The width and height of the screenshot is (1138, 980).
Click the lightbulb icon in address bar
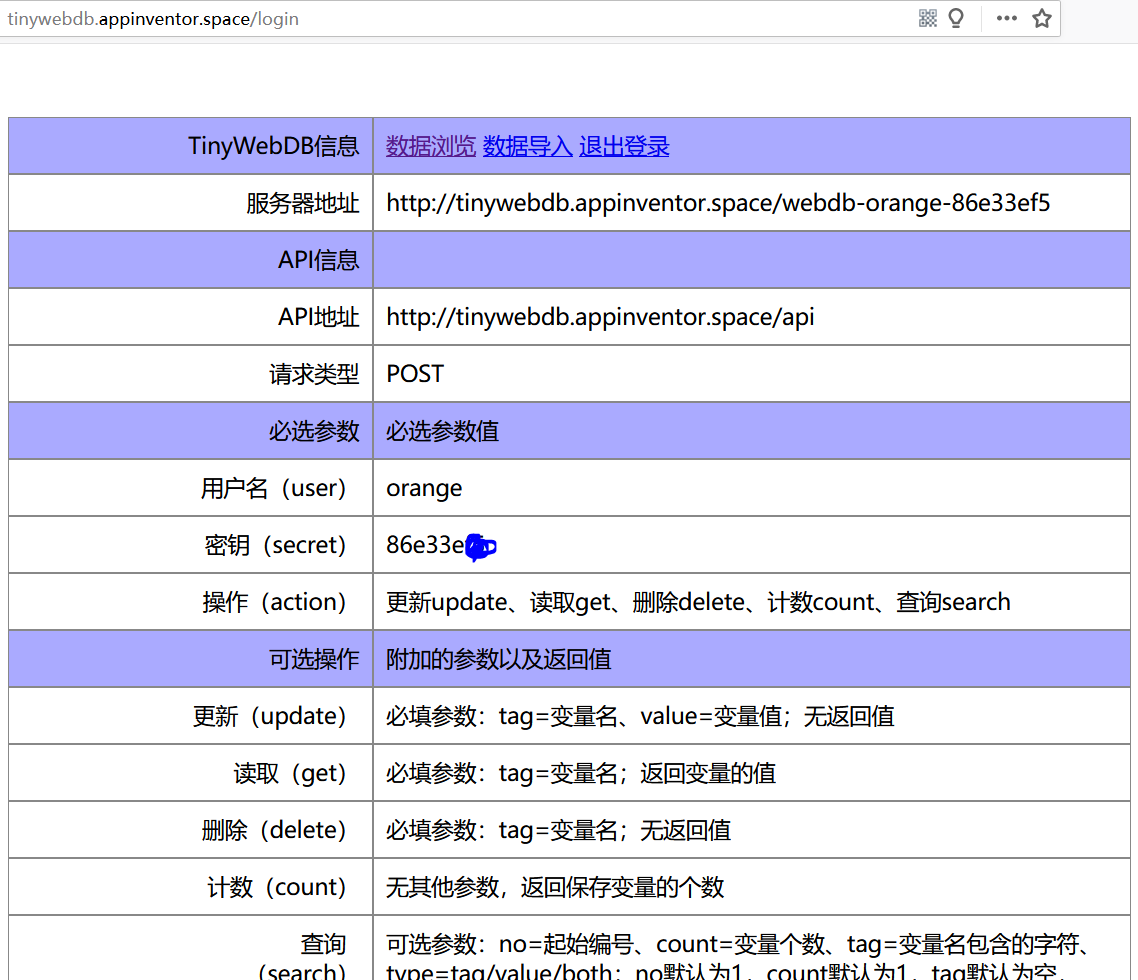pyautogui.click(x=957, y=18)
